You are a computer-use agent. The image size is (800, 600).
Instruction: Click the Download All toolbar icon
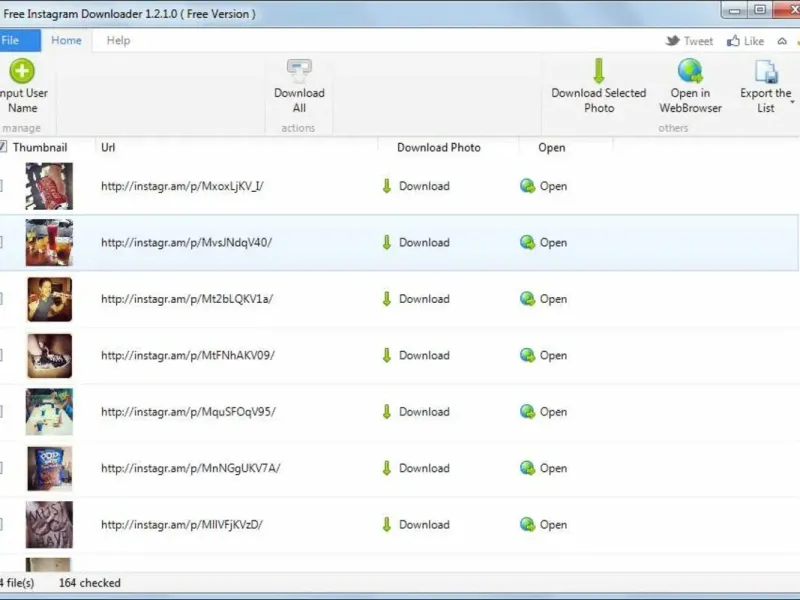coord(299,70)
